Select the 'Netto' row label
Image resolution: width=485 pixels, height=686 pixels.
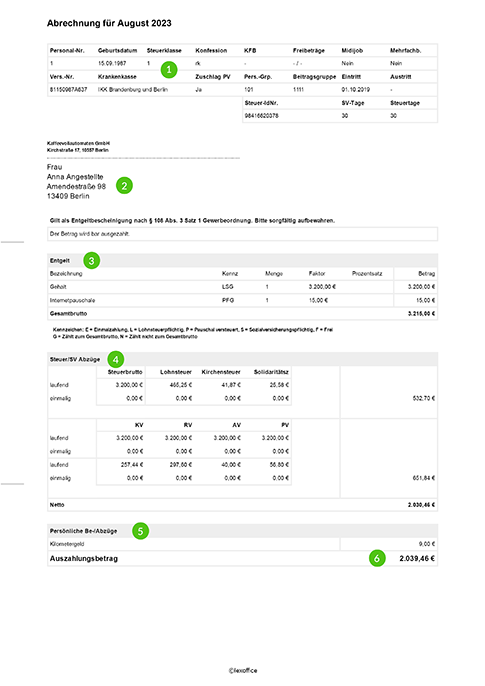(57, 505)
